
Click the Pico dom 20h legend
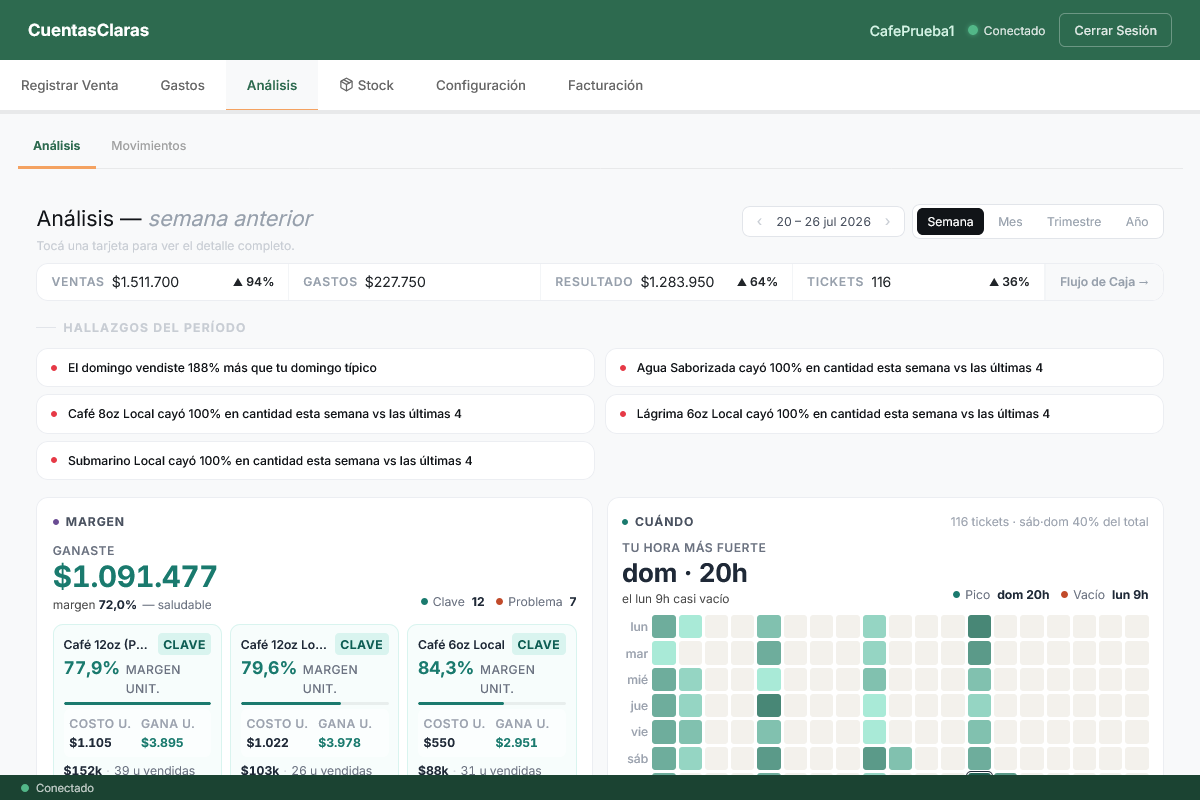coord(1001,595)
